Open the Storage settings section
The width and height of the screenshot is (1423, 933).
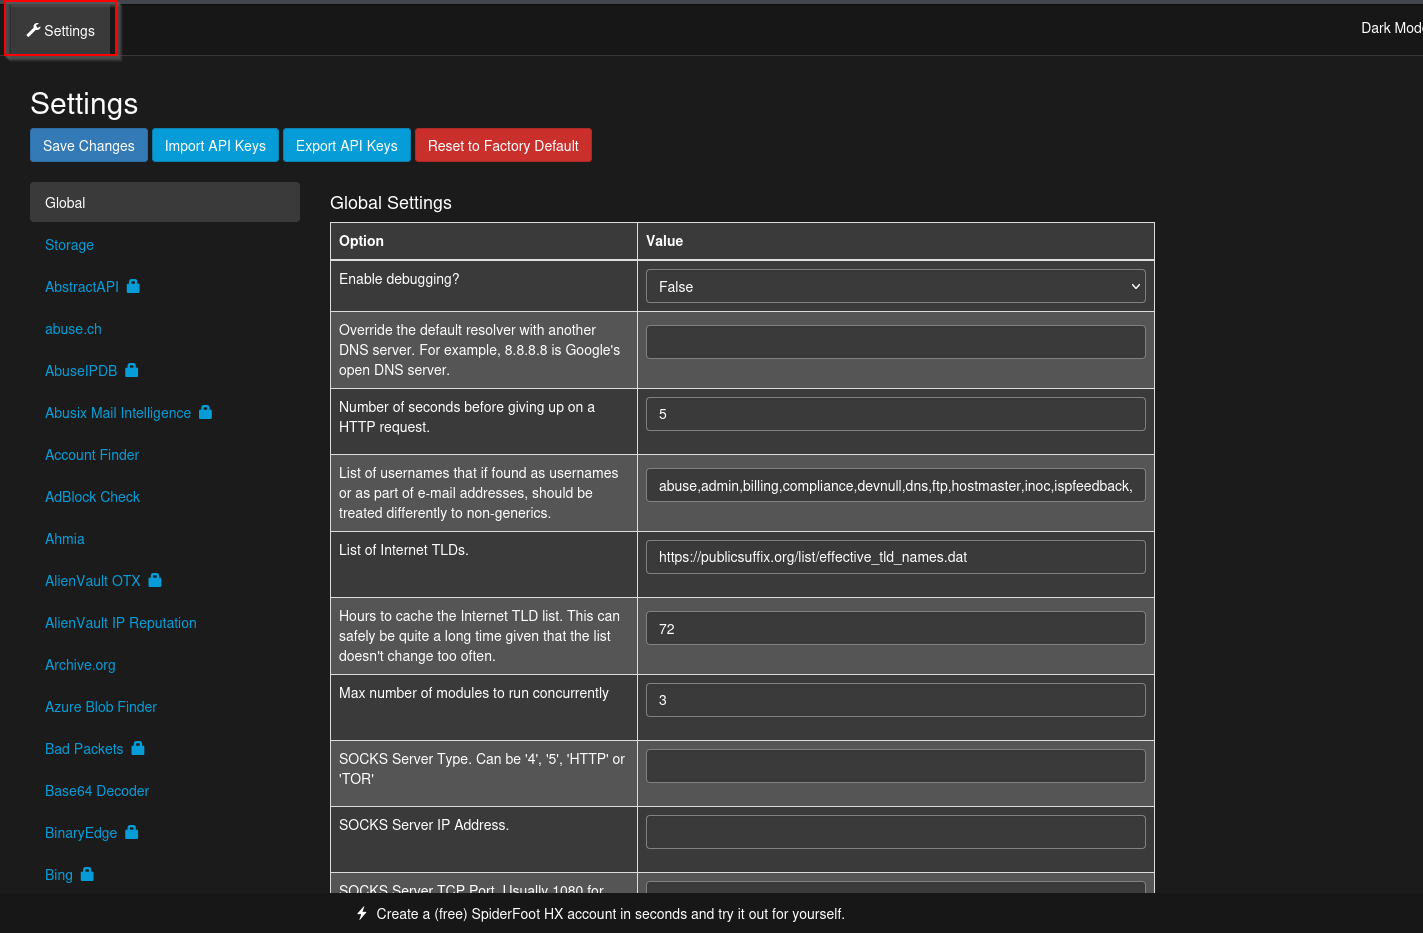tap(69, 244)
